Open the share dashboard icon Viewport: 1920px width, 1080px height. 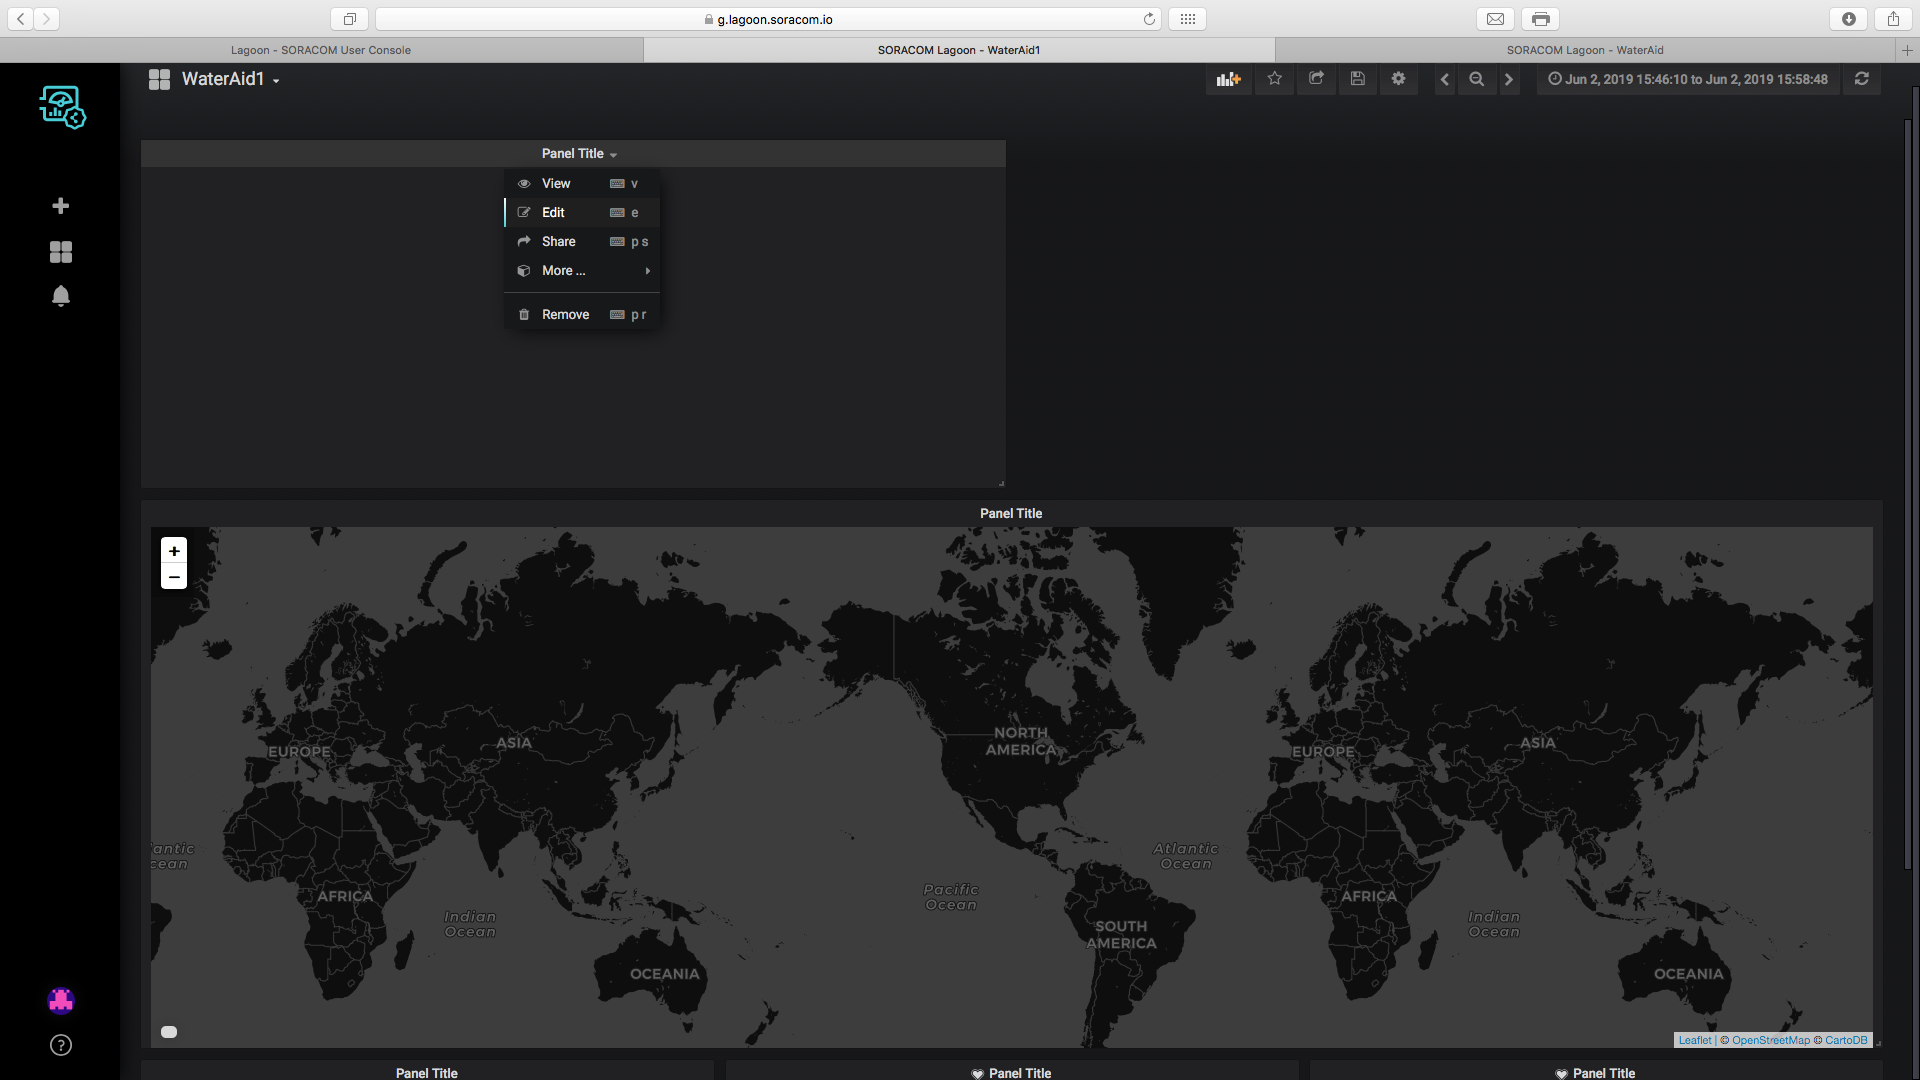tap(1316, 79)
